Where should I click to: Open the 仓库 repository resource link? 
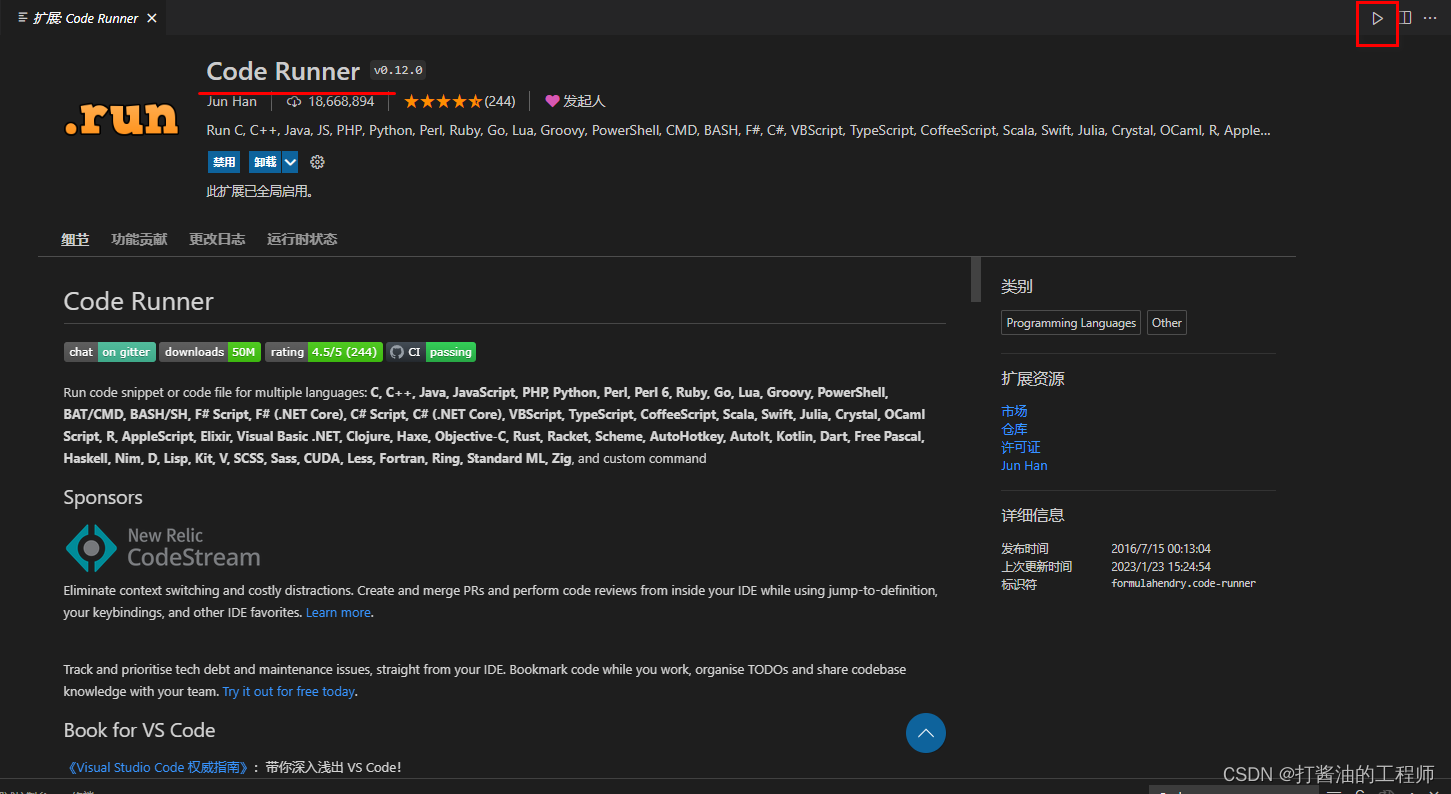[1014, 429]
